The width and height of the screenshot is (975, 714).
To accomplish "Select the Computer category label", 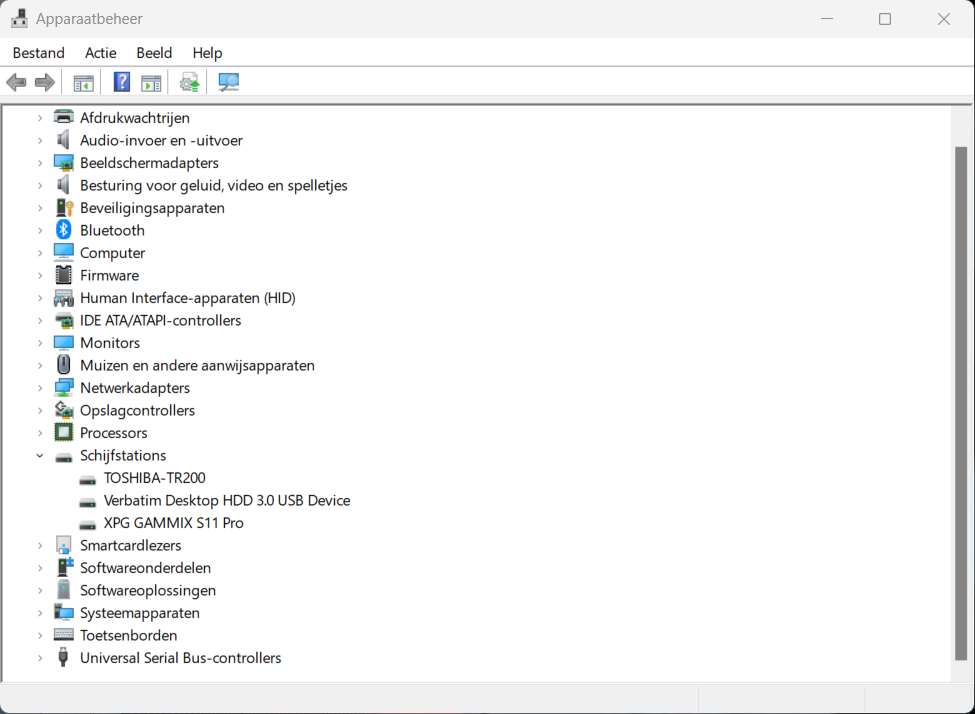I will coord(113,253).
